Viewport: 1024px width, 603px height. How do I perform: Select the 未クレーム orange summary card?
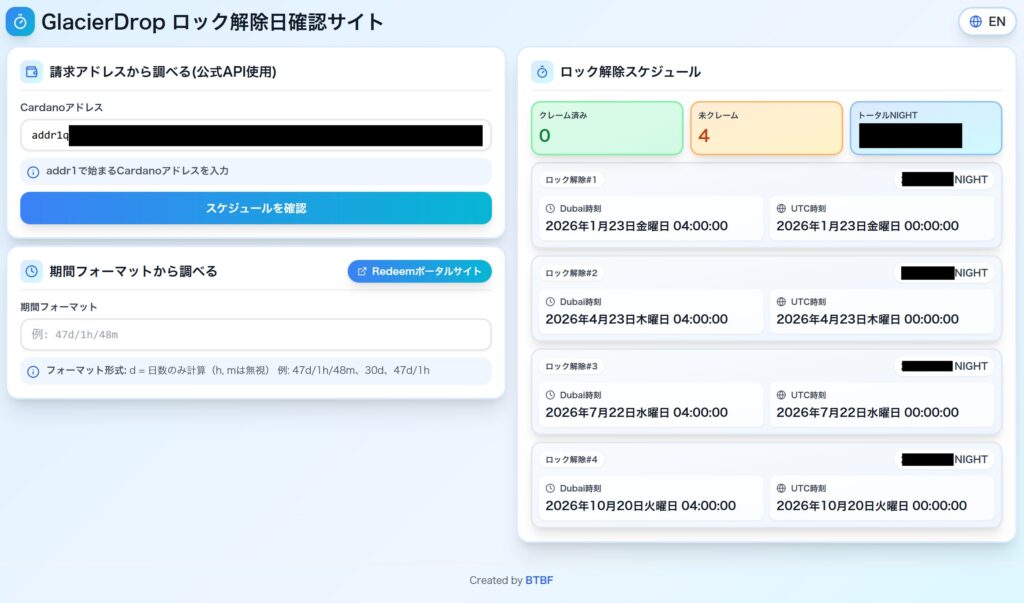coord(766,128)
